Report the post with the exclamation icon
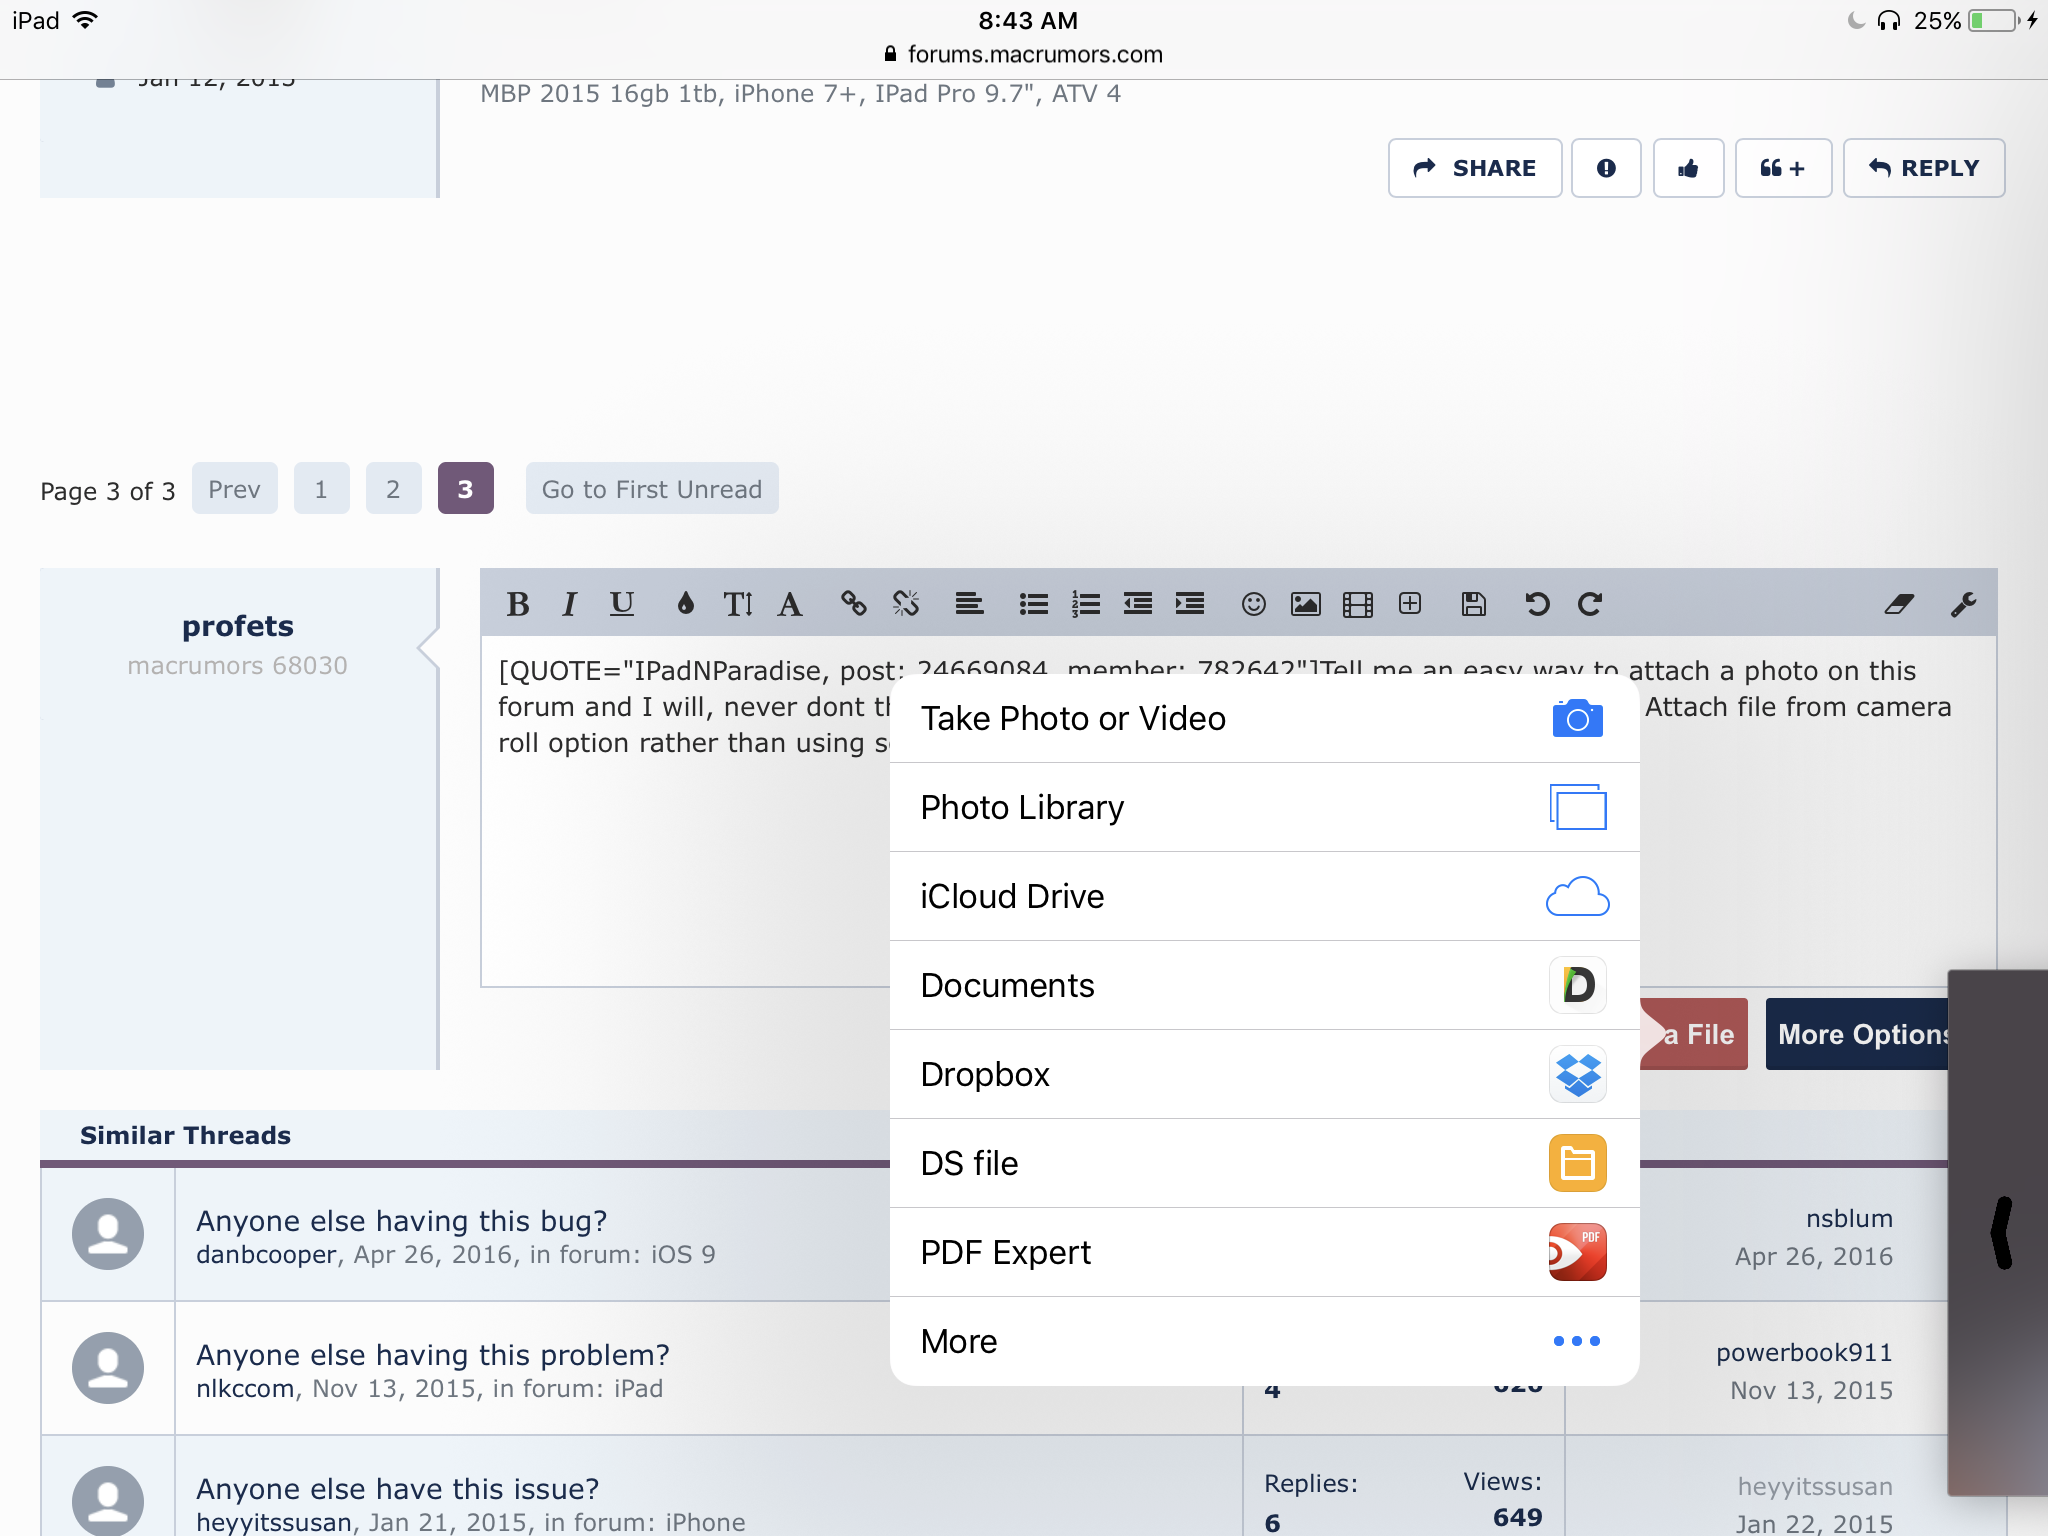Screen dimensions: 2048x1536 pyautogui.click(x=1606, y=168)
